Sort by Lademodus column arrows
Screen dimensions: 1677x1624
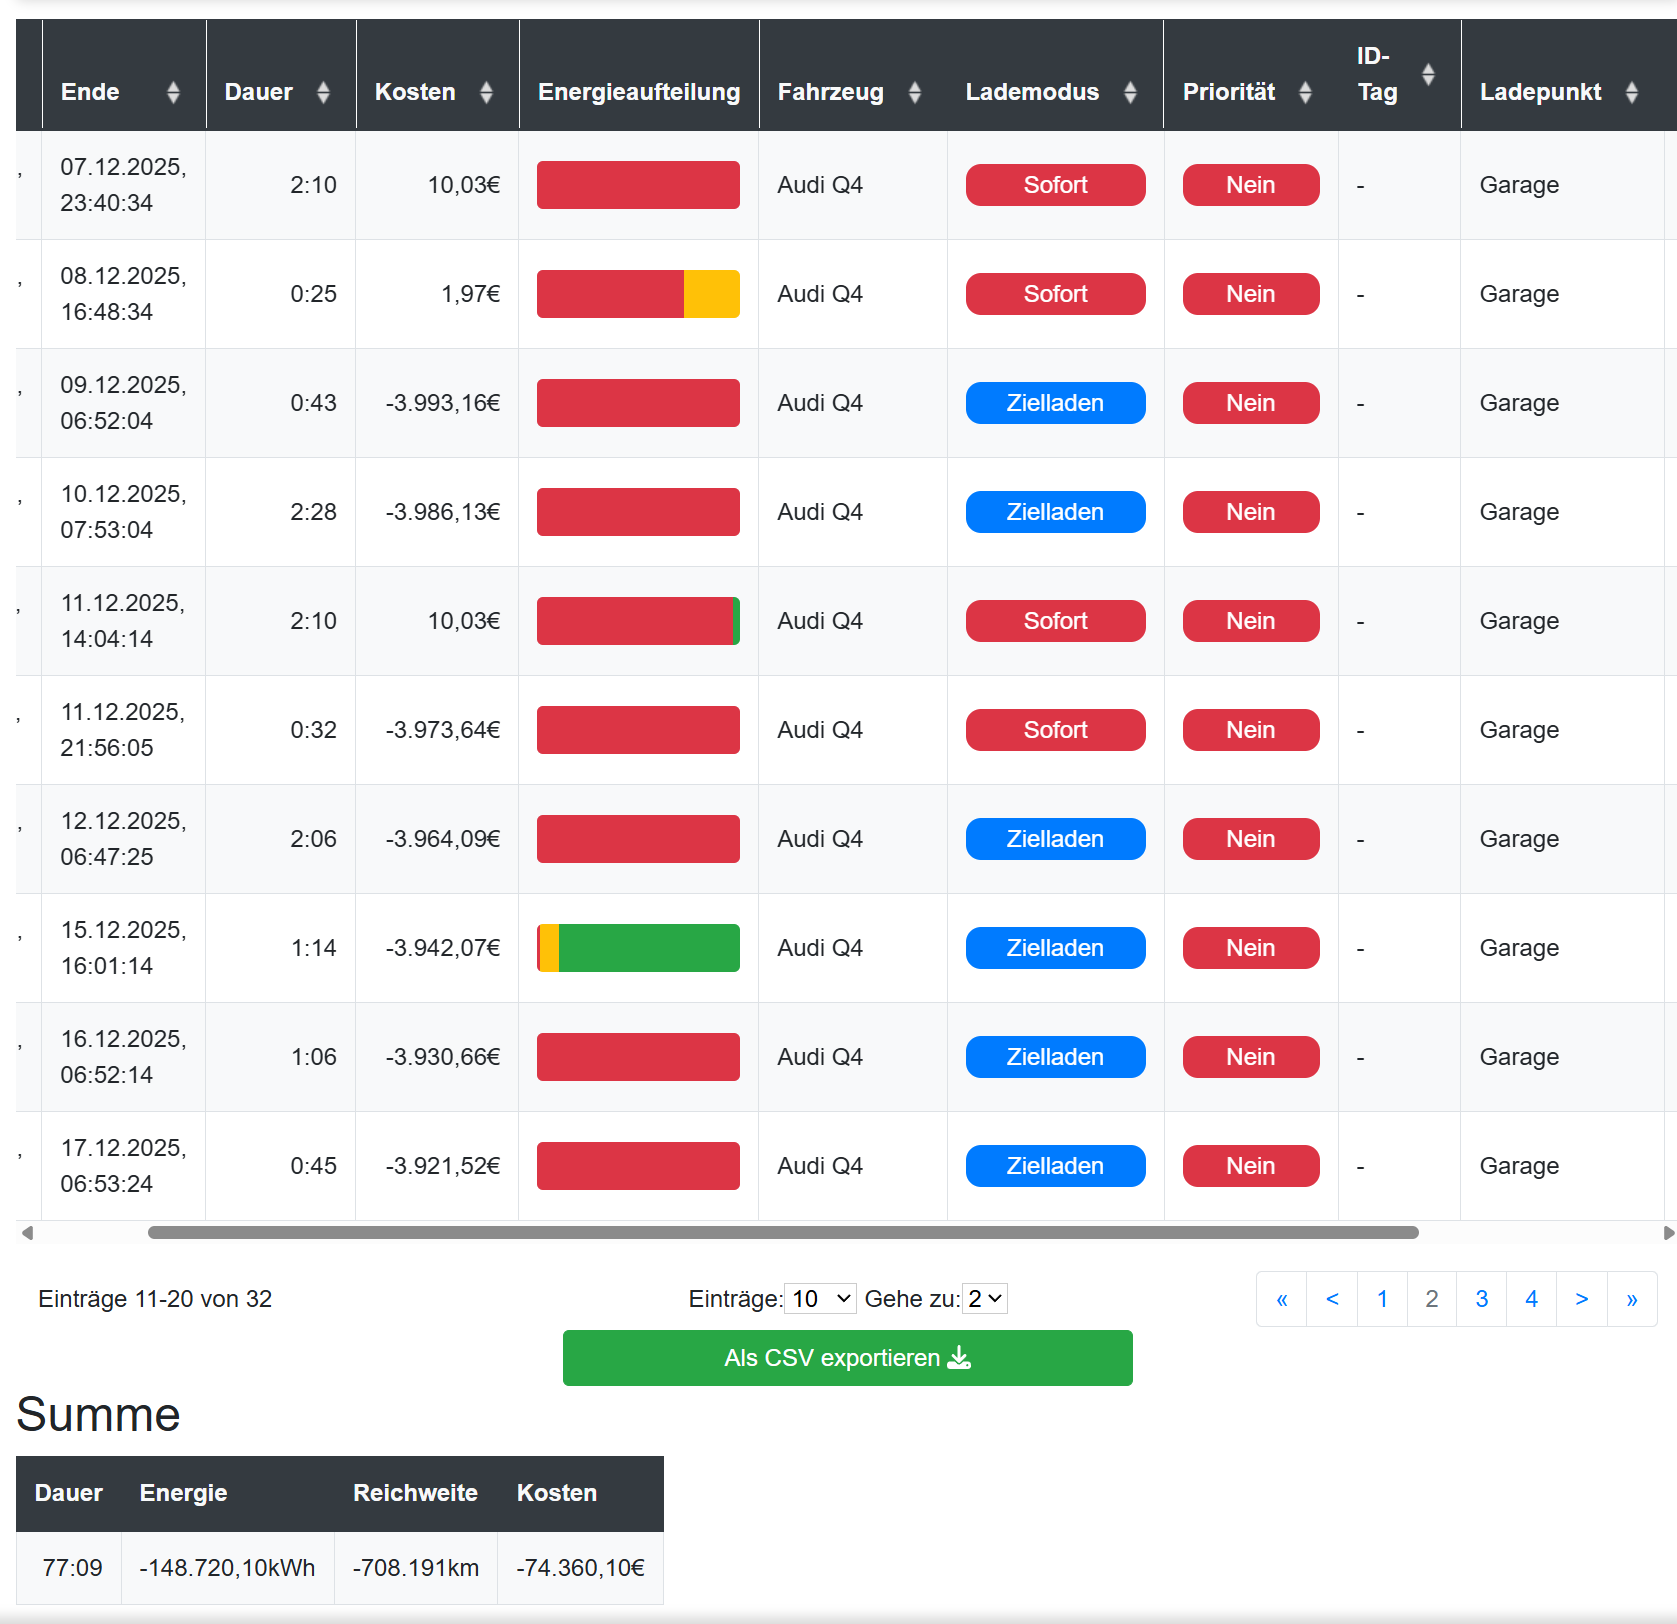pyautogui.click(x=1130, y=92)
